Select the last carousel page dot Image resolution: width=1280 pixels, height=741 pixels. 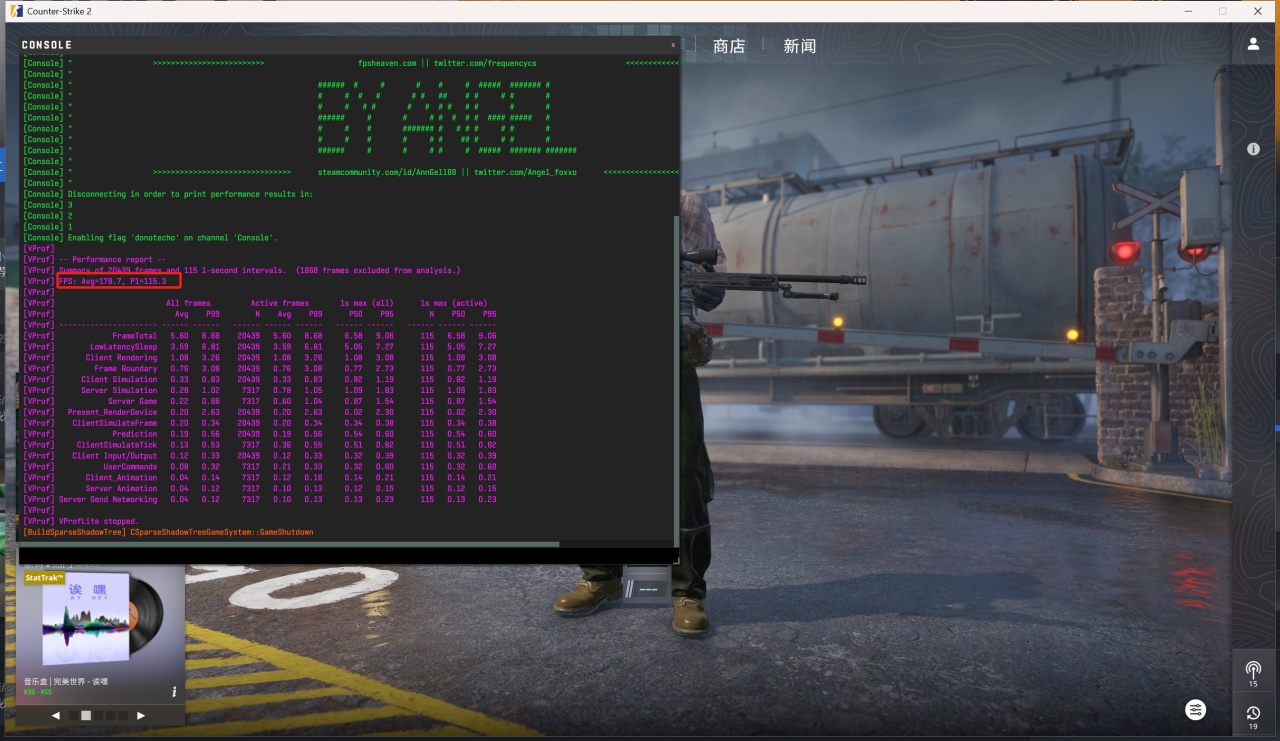tap(124, 715)
